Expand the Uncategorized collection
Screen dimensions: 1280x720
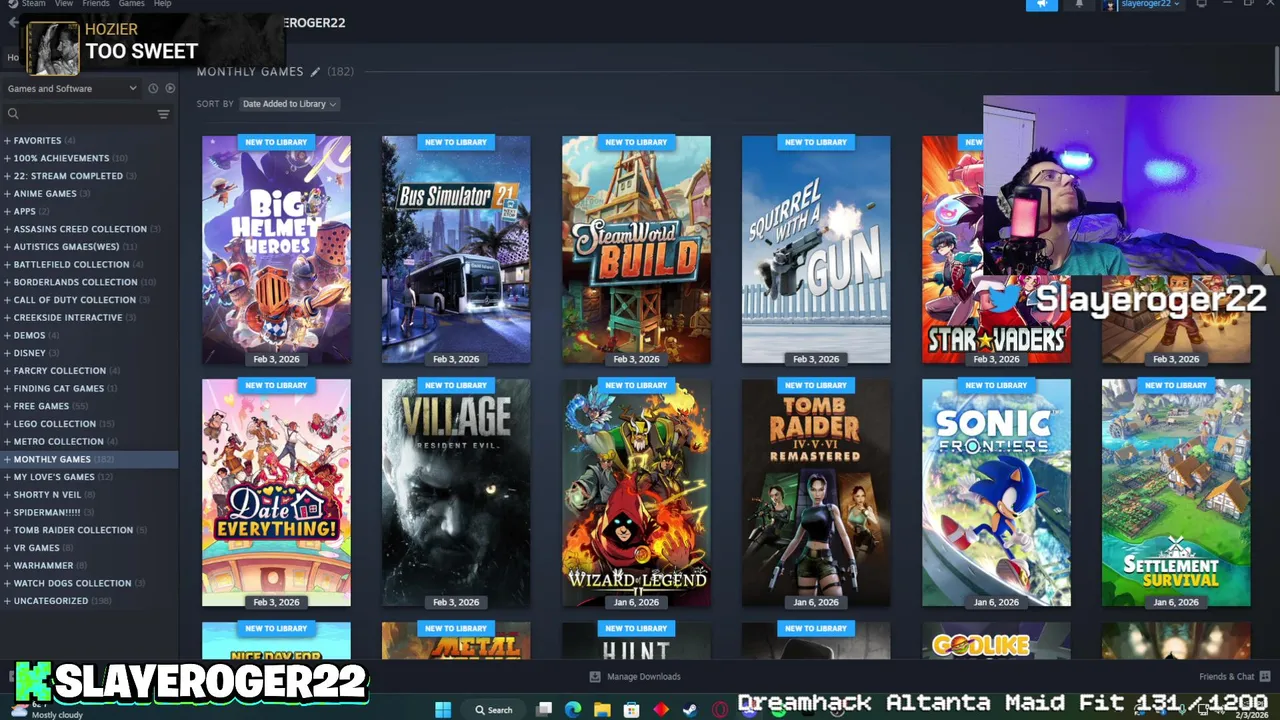[x=7, y=601]
